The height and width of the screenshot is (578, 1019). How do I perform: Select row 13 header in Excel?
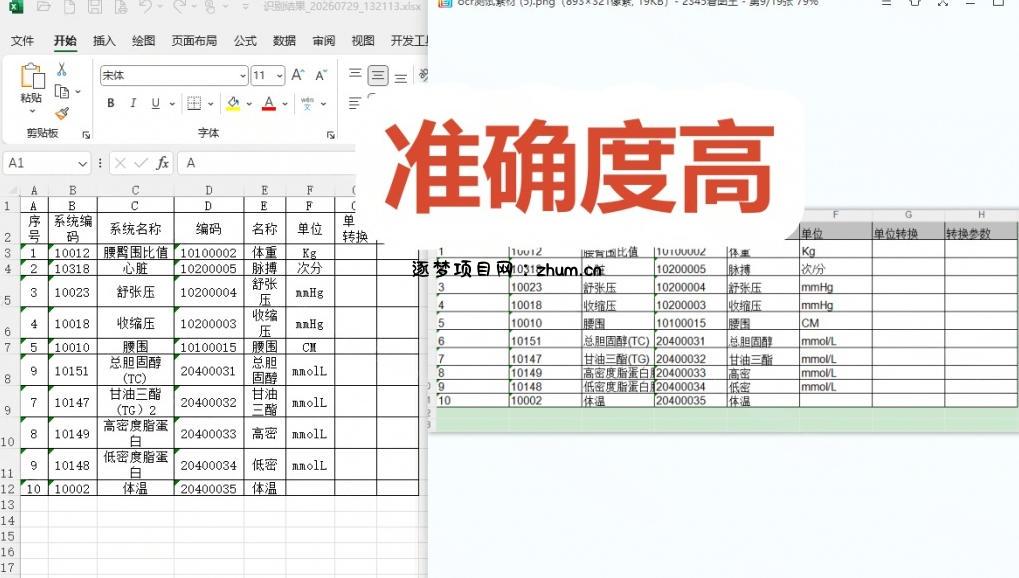point(8,505)
